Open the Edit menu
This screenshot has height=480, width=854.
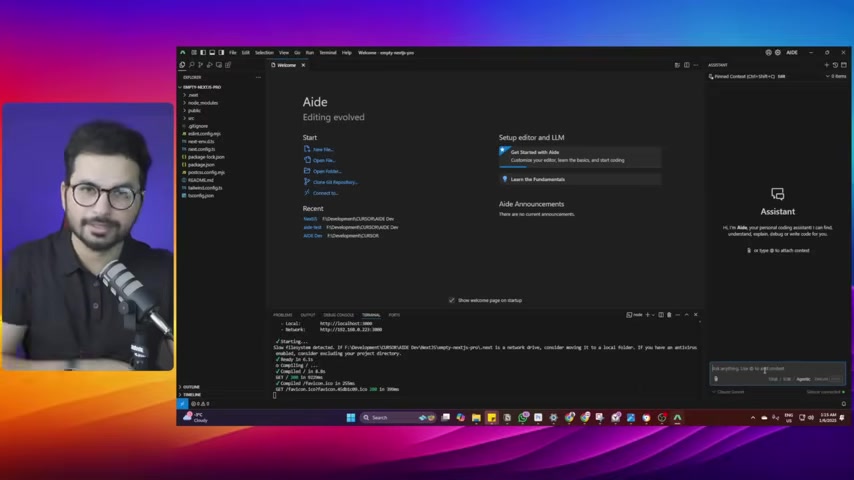pos(246,53)
